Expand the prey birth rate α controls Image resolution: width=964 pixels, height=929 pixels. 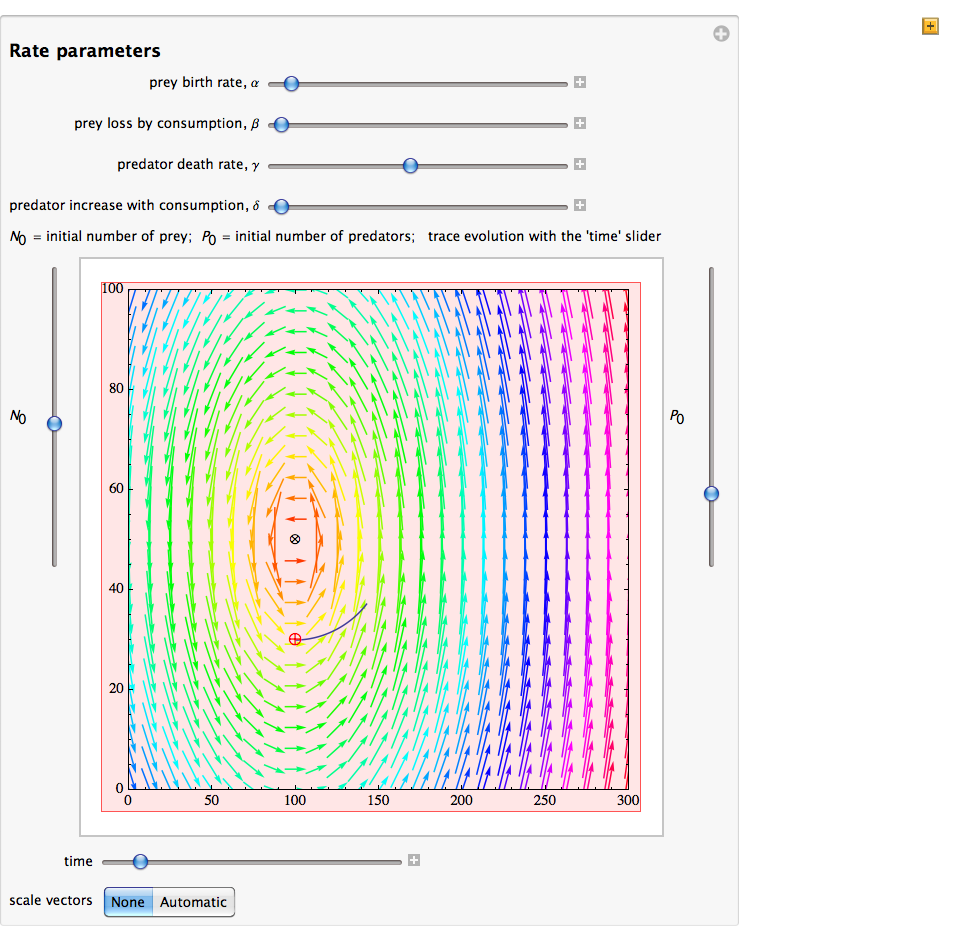tap(580, 83)
